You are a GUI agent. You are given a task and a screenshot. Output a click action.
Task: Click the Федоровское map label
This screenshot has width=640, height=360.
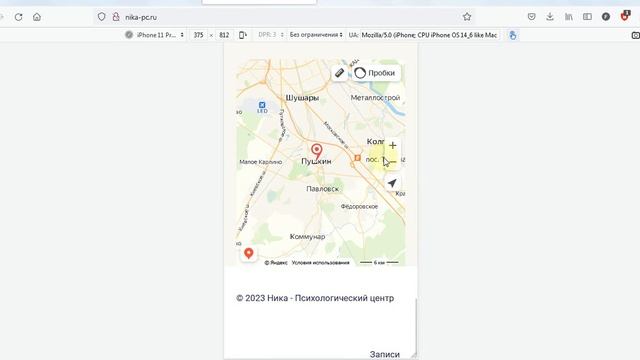359,207
